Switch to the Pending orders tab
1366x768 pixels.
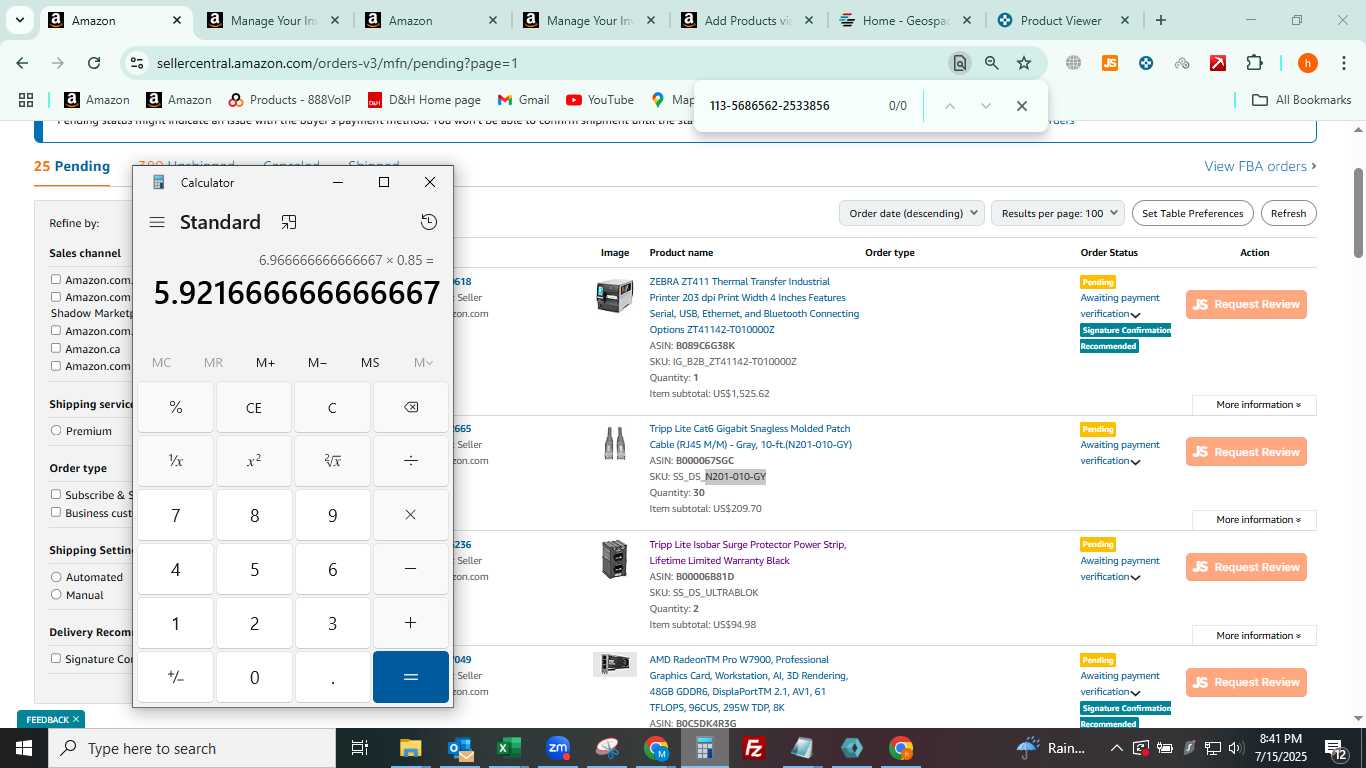(x=72, y=167)
